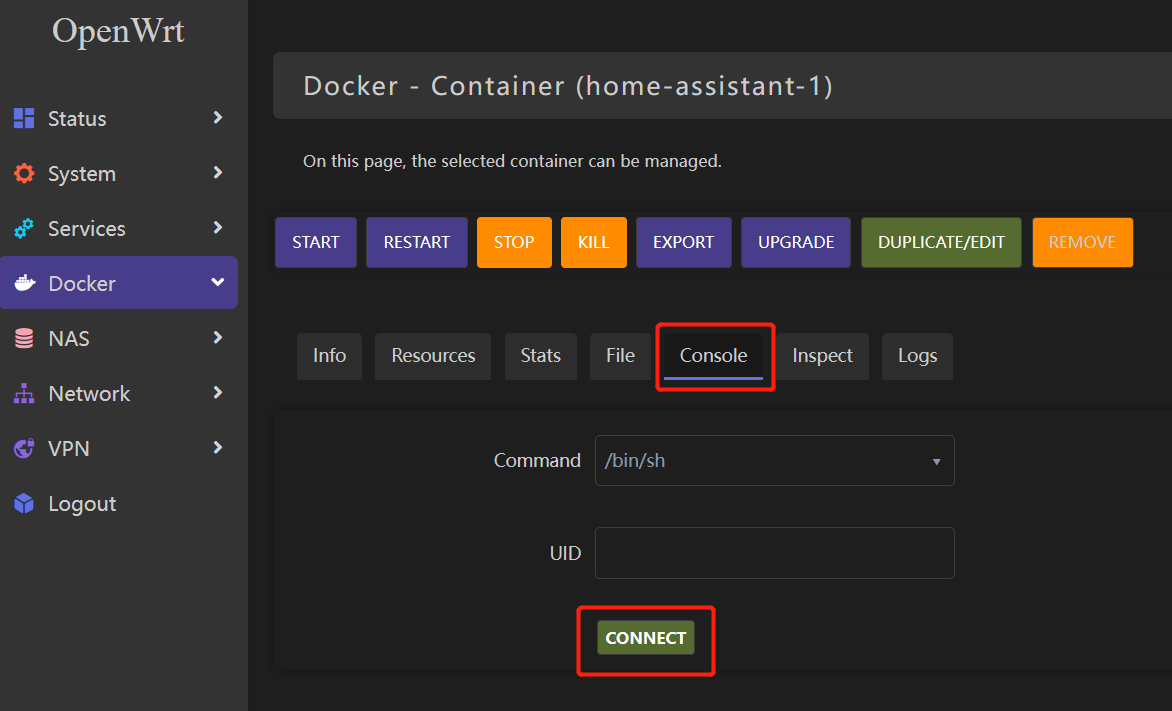
Task: Click the NAS database icon
Action: [24, 339]
